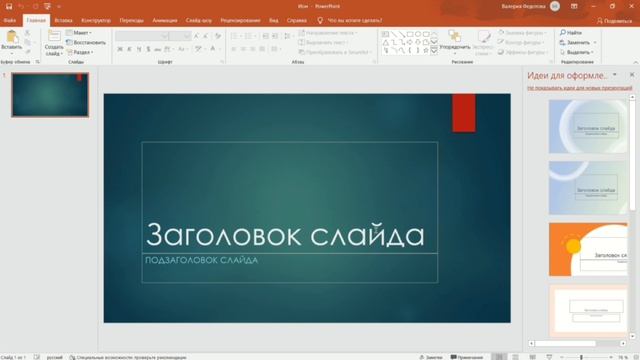
Task: Open the Упорядочить arrange menu
Action: click(x=455, y=42)
